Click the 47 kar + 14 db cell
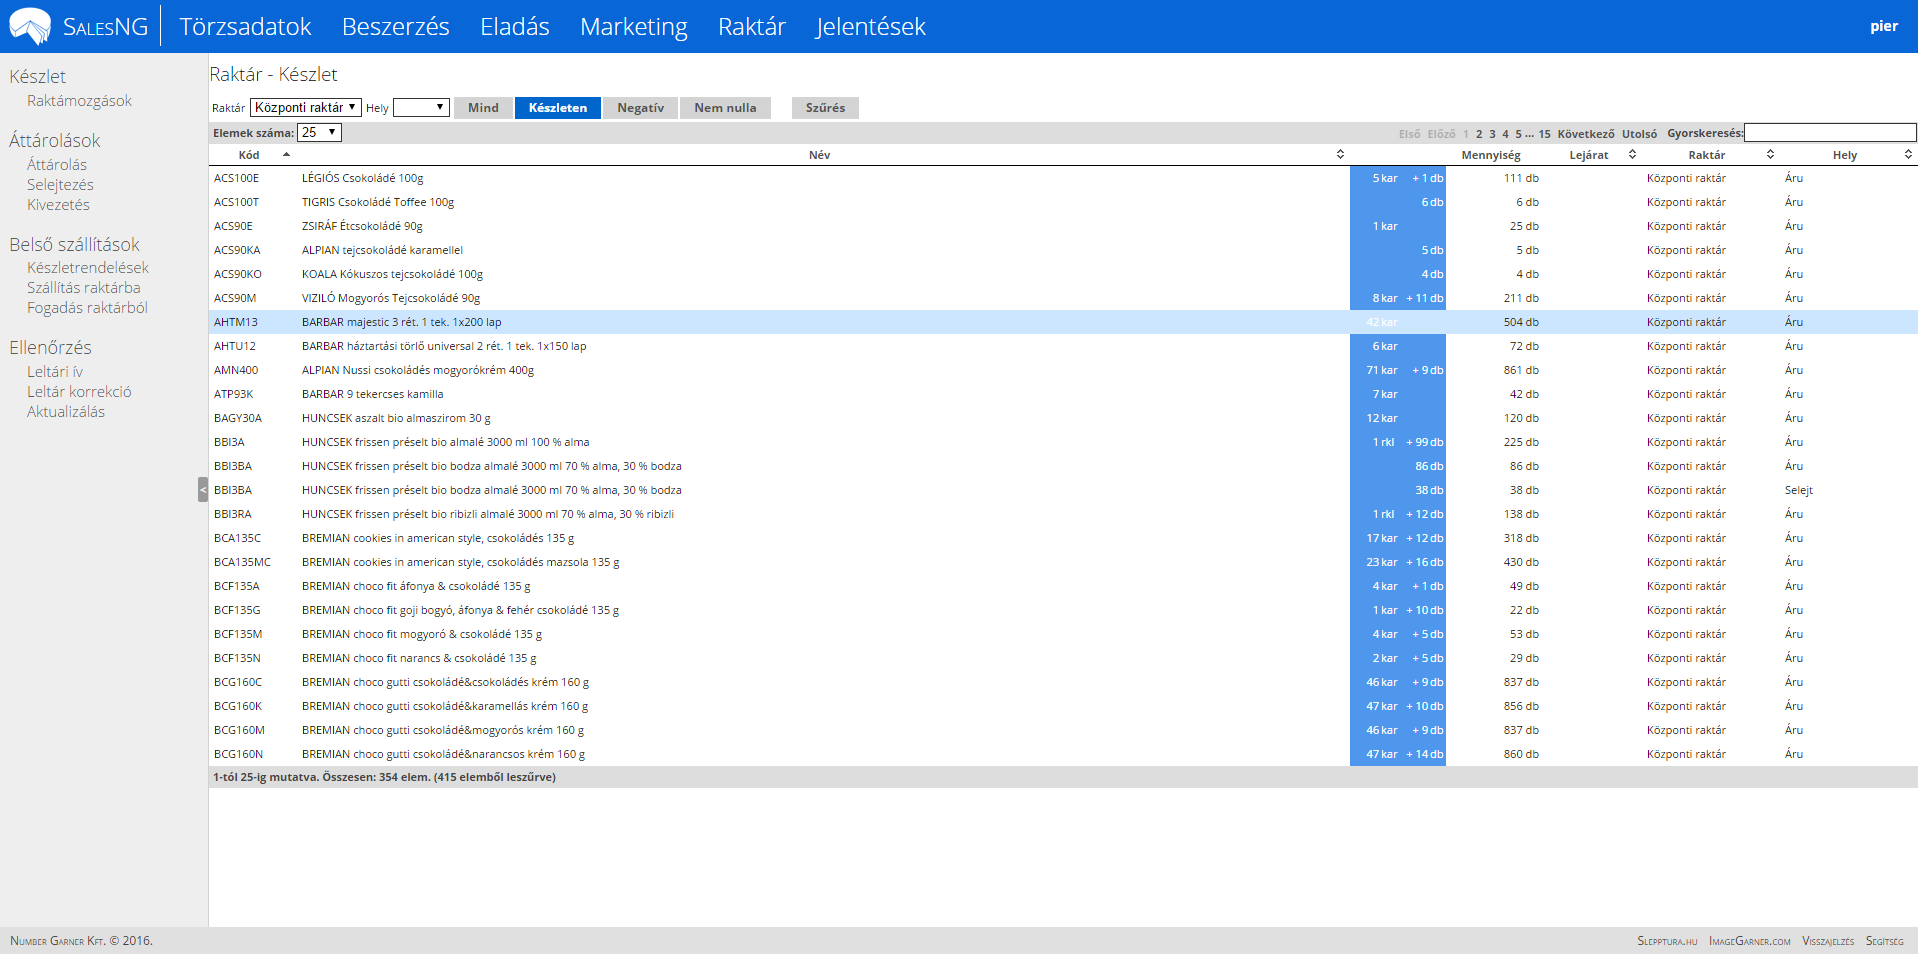The height and width of the screenshot is (954, 1918). [1398, 754]
